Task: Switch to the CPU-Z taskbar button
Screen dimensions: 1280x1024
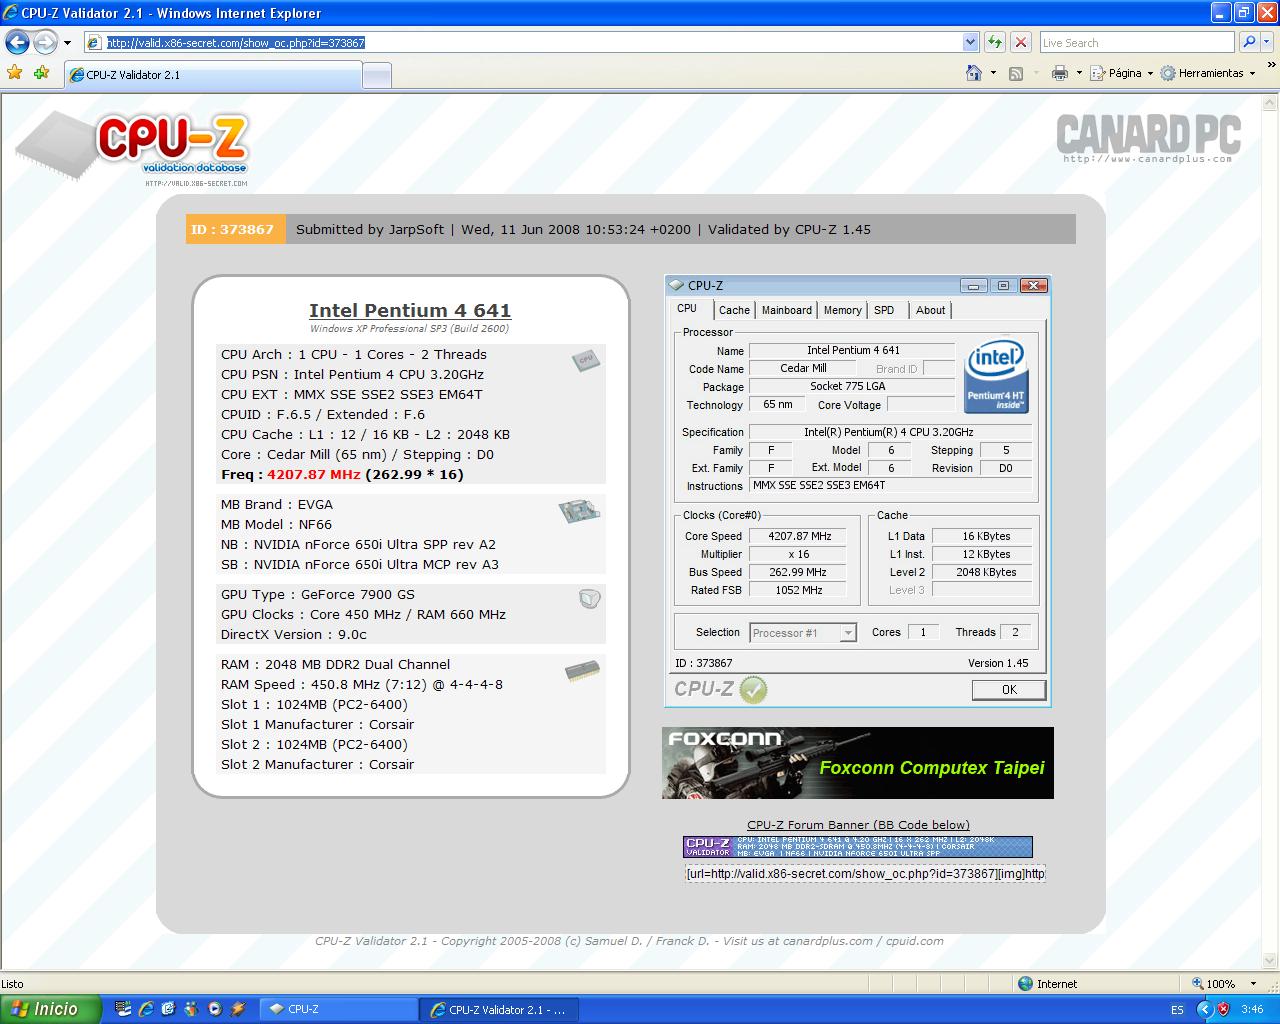Action: pyautogui.click(x=339, y=1009)
